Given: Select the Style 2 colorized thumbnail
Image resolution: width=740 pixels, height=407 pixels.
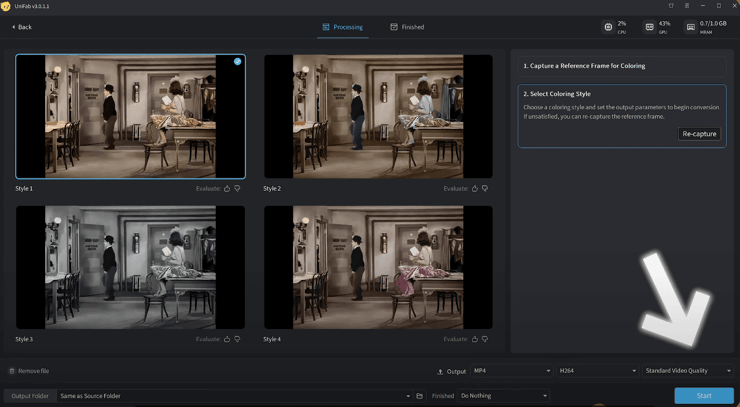Looking at the screenshot, I should [x=378, y=116].
